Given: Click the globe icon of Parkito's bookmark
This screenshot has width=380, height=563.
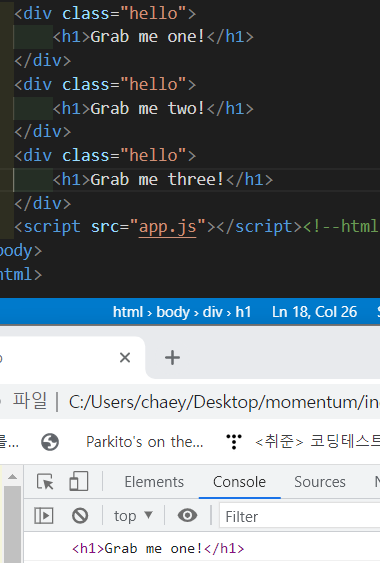Looking at the screenshot, I should pyautogui.click(x=50, y=442).
